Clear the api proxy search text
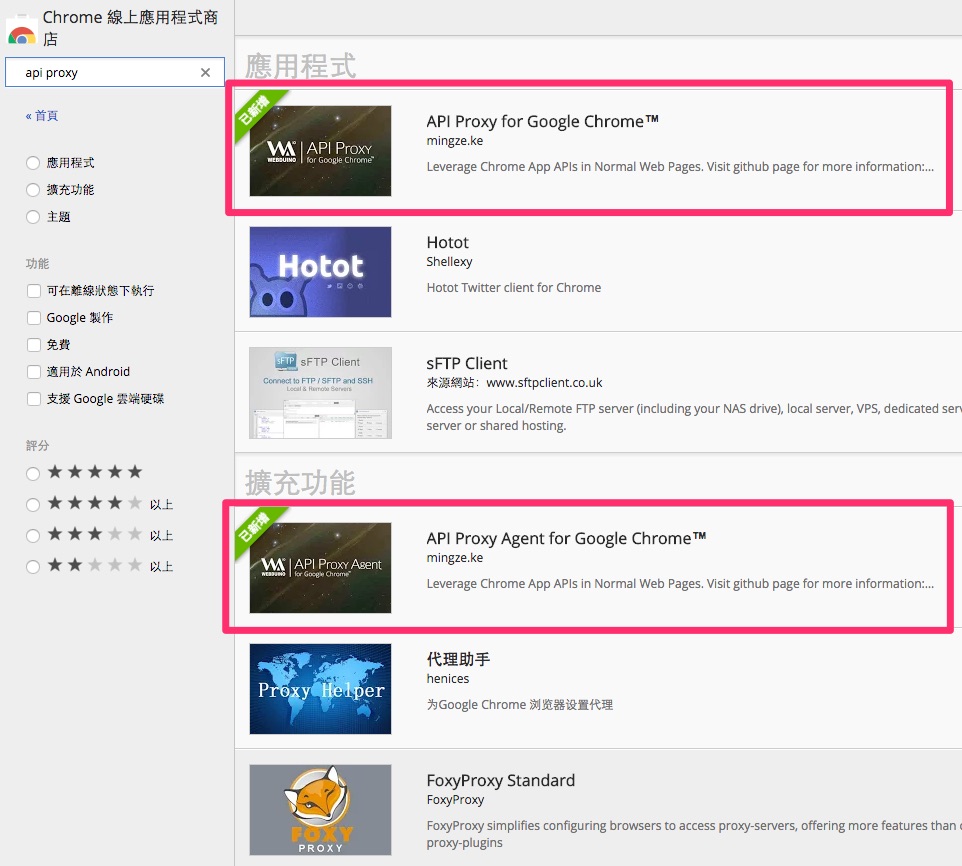This screenshot has height=866, width=962. (x=206, y=72)
